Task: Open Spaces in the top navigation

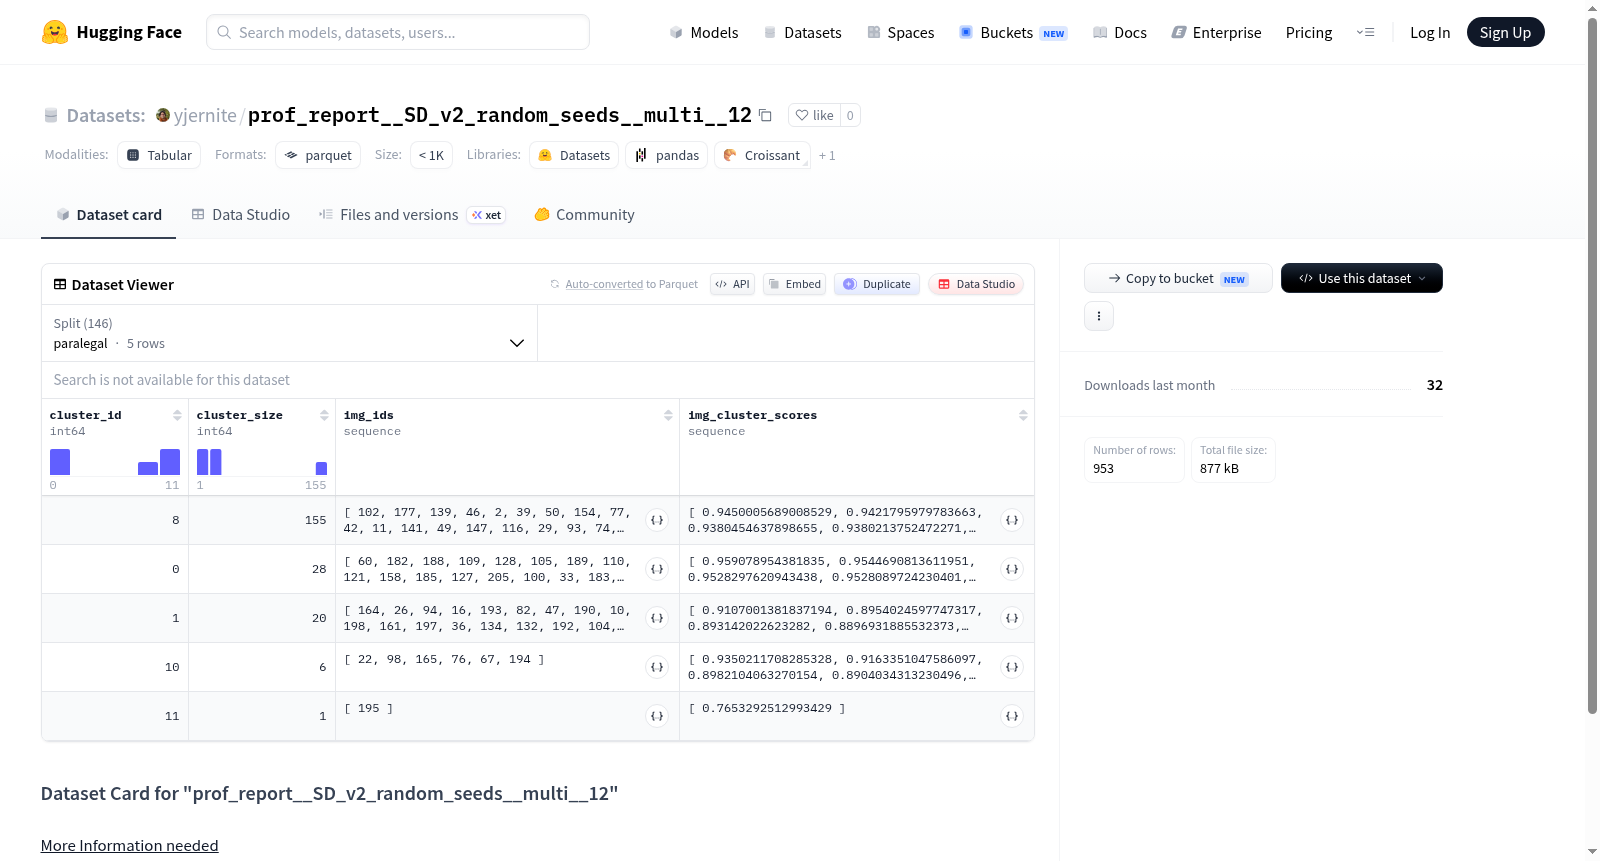Action: 900,32
